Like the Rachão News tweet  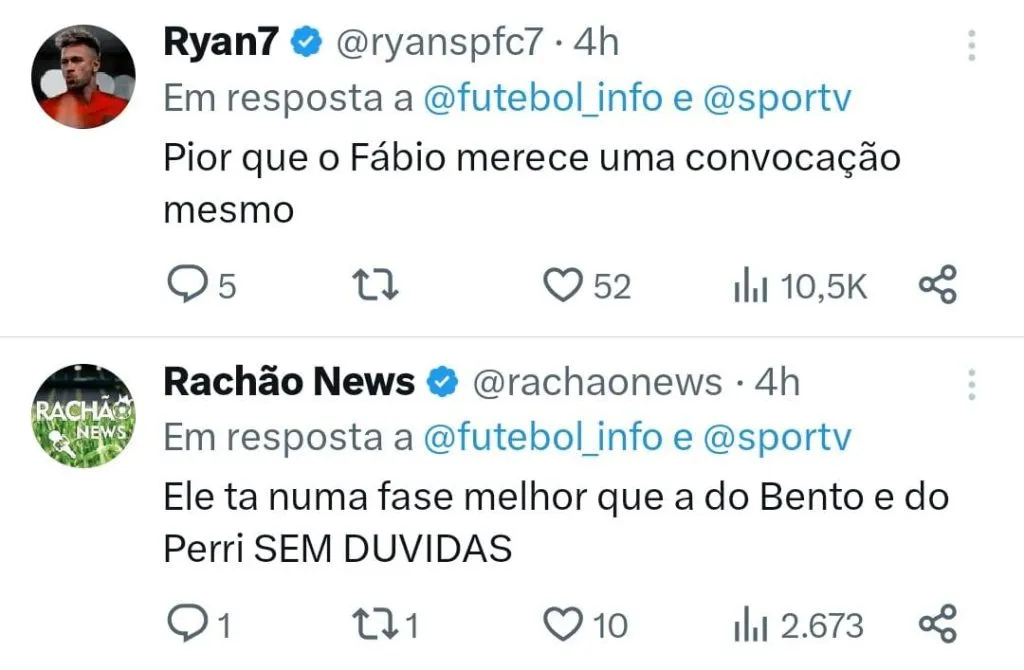point(562,625)
